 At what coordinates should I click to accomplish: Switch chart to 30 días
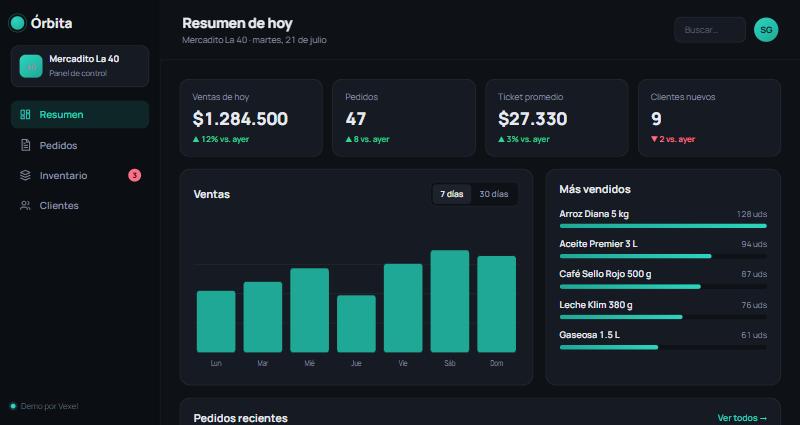[x=493, y=194]
